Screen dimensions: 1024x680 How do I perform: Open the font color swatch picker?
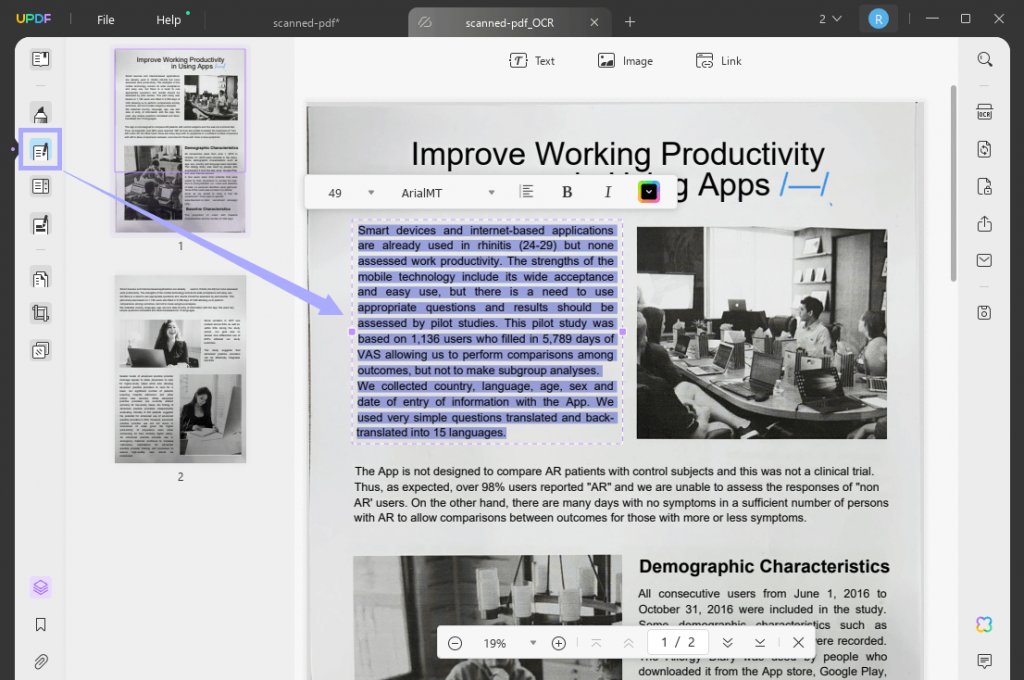648,191
